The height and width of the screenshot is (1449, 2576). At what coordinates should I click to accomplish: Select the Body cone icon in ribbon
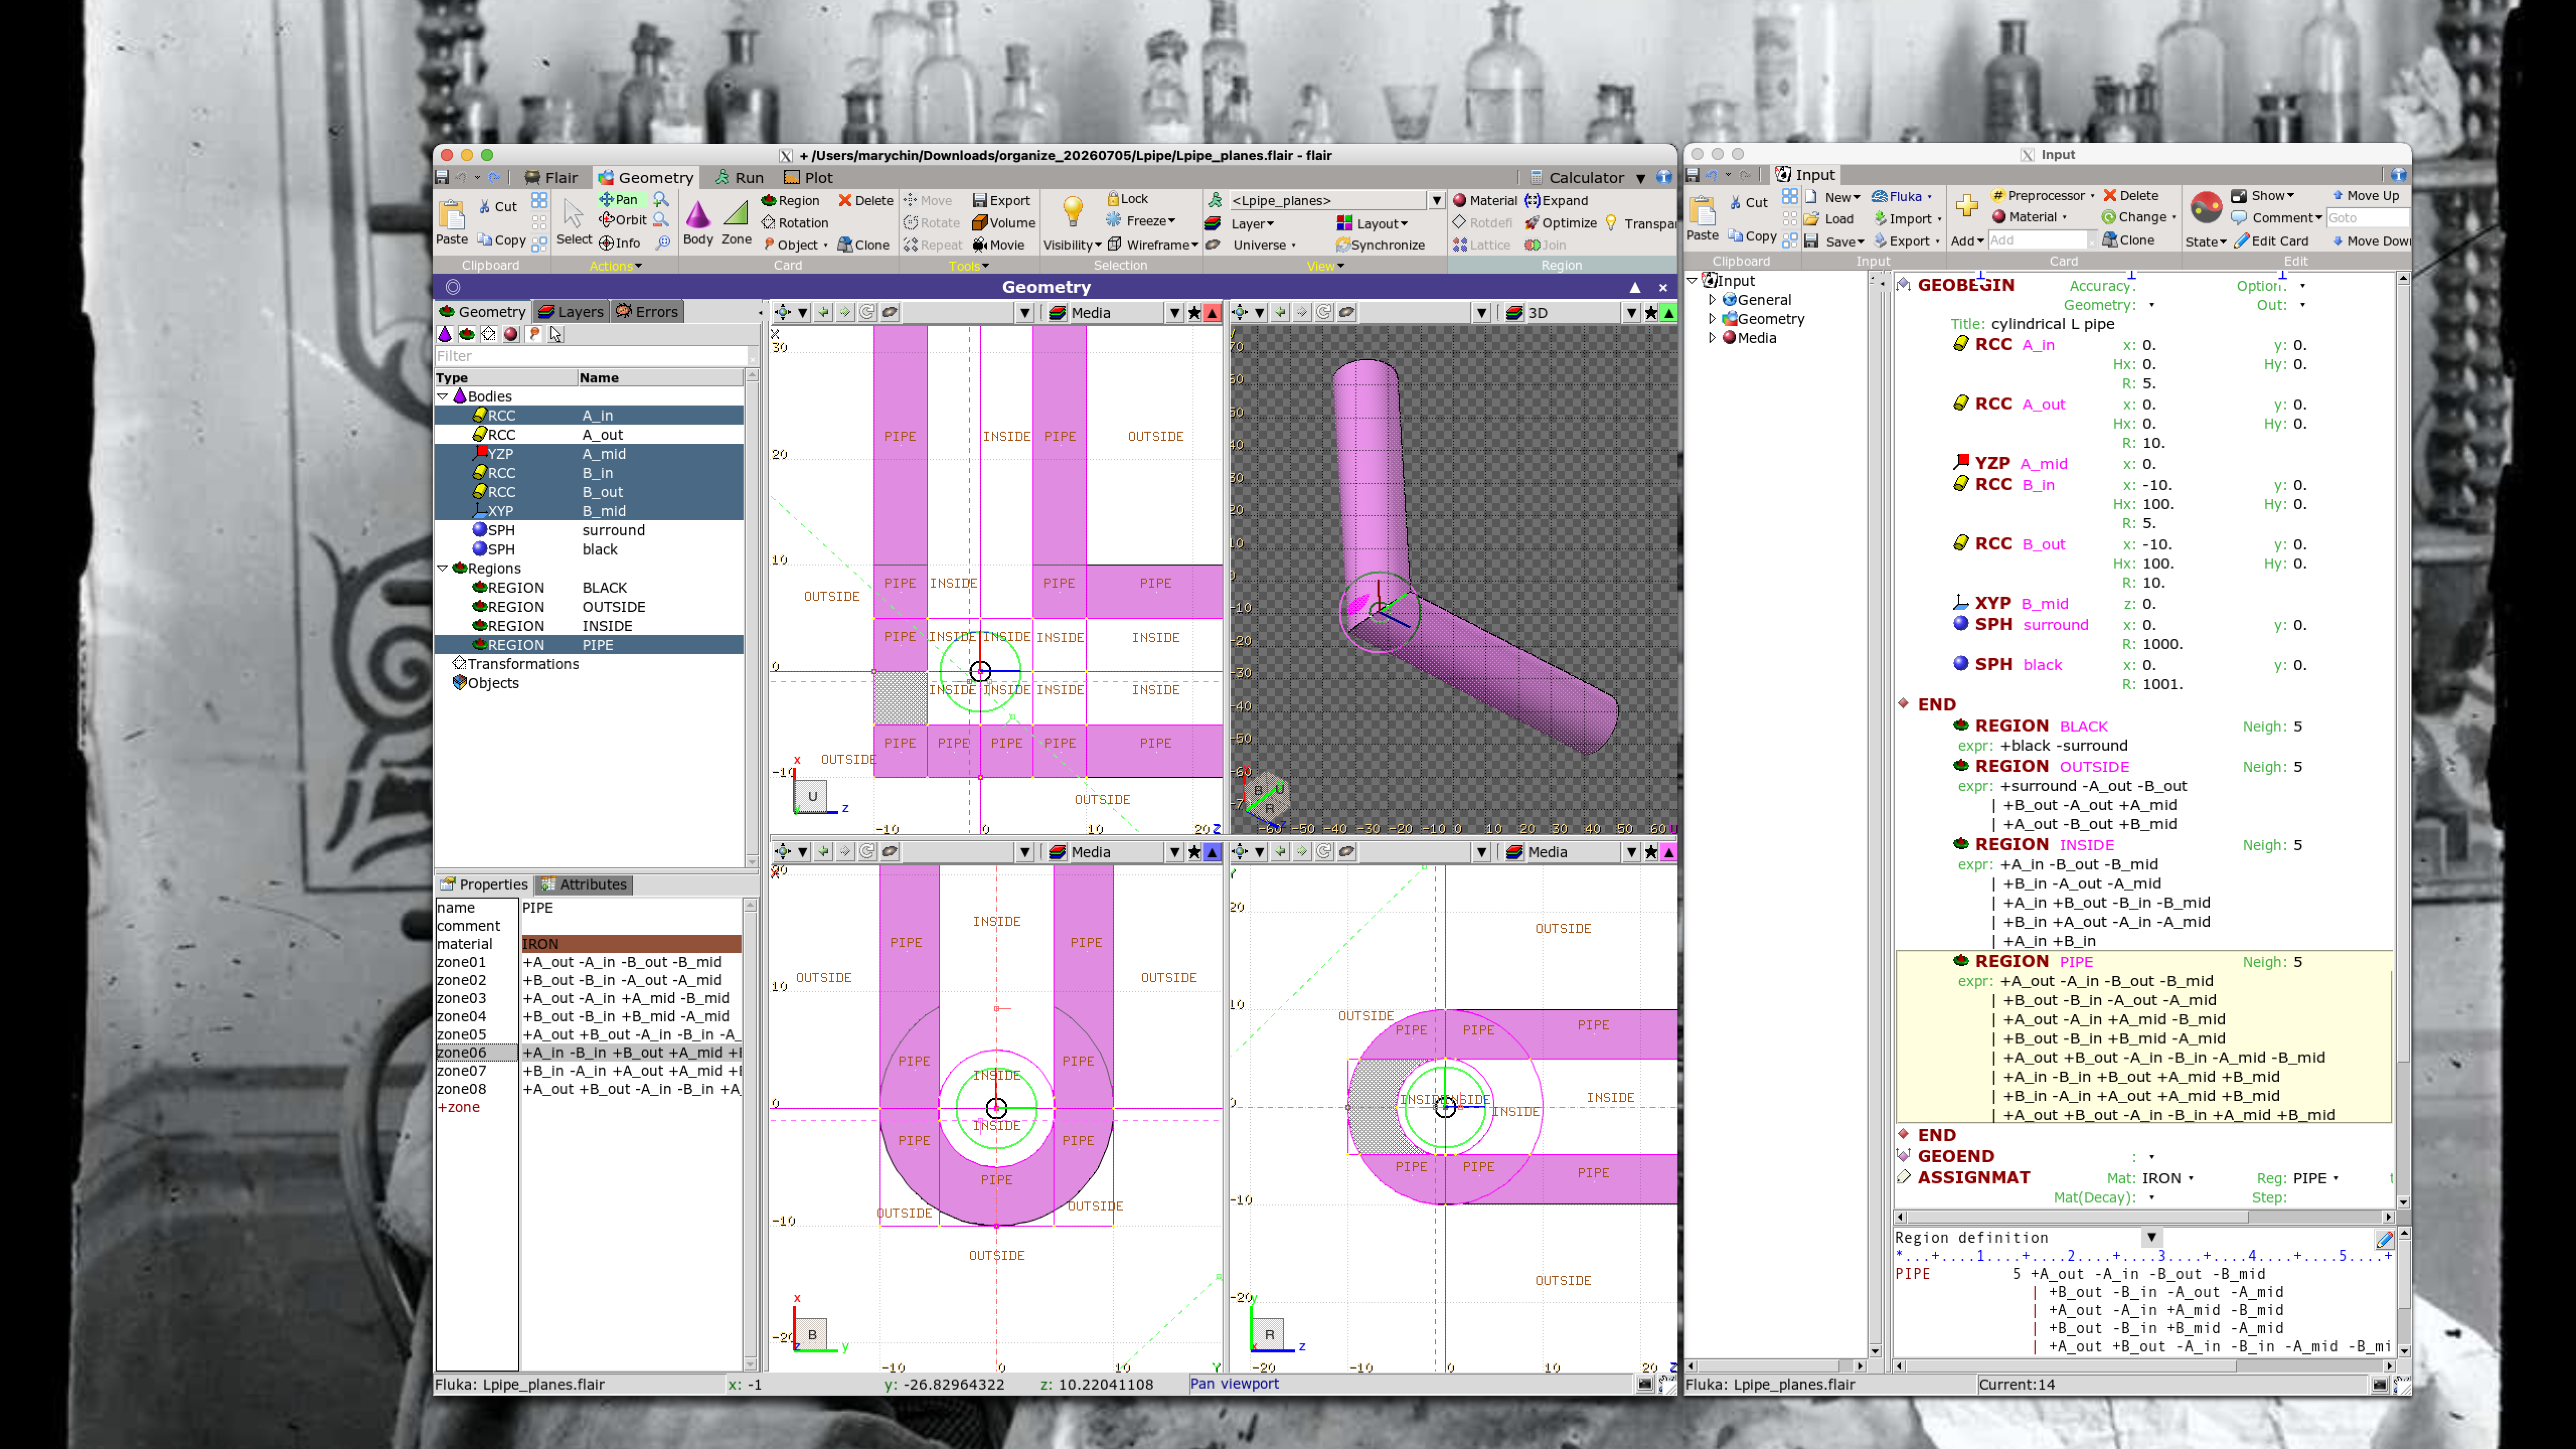[x=697, y=214]
